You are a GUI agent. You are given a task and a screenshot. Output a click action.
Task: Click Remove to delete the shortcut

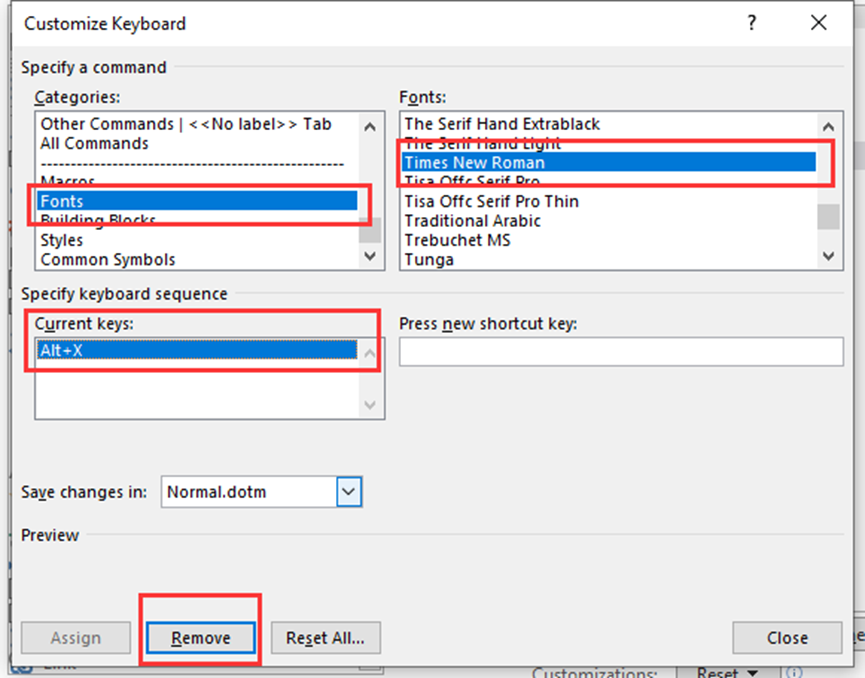200,637
